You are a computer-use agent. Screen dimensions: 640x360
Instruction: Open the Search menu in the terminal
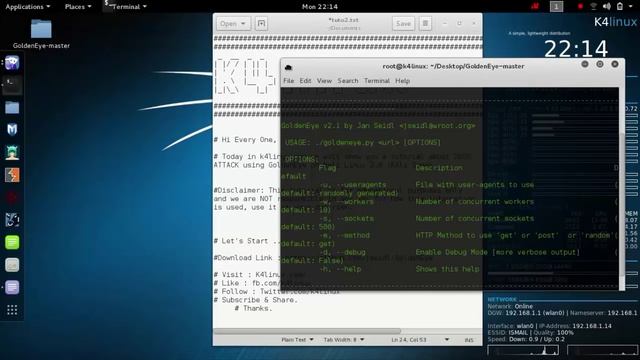point(348,81)
